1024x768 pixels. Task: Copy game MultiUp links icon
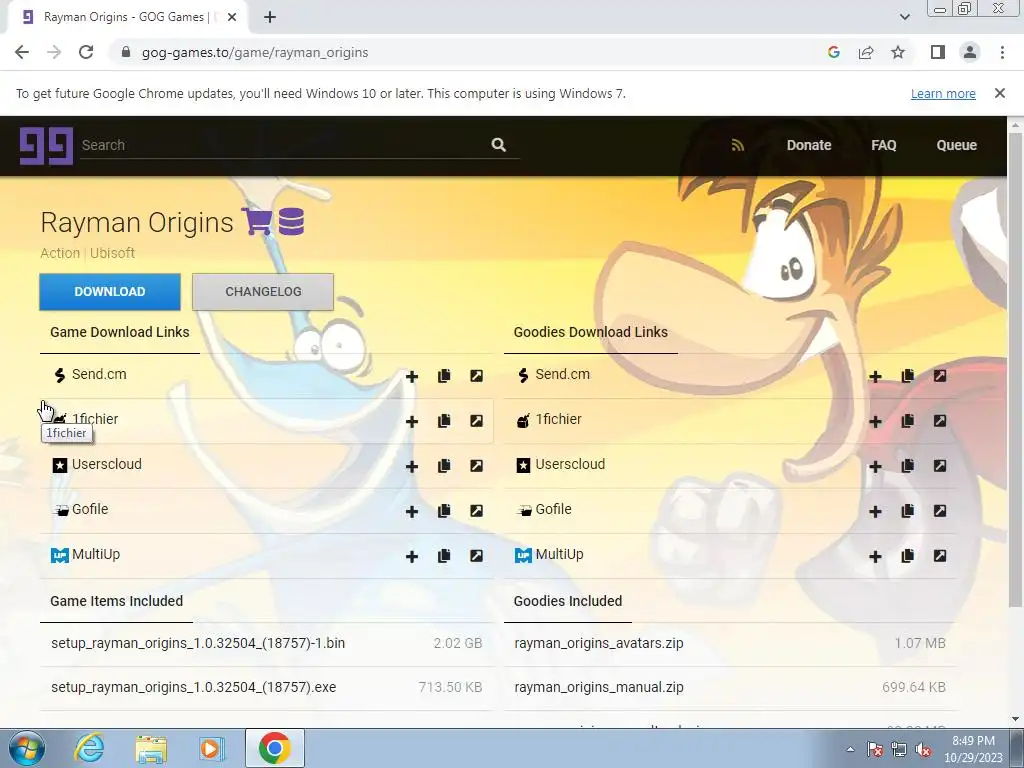click(x=444, y=556)
